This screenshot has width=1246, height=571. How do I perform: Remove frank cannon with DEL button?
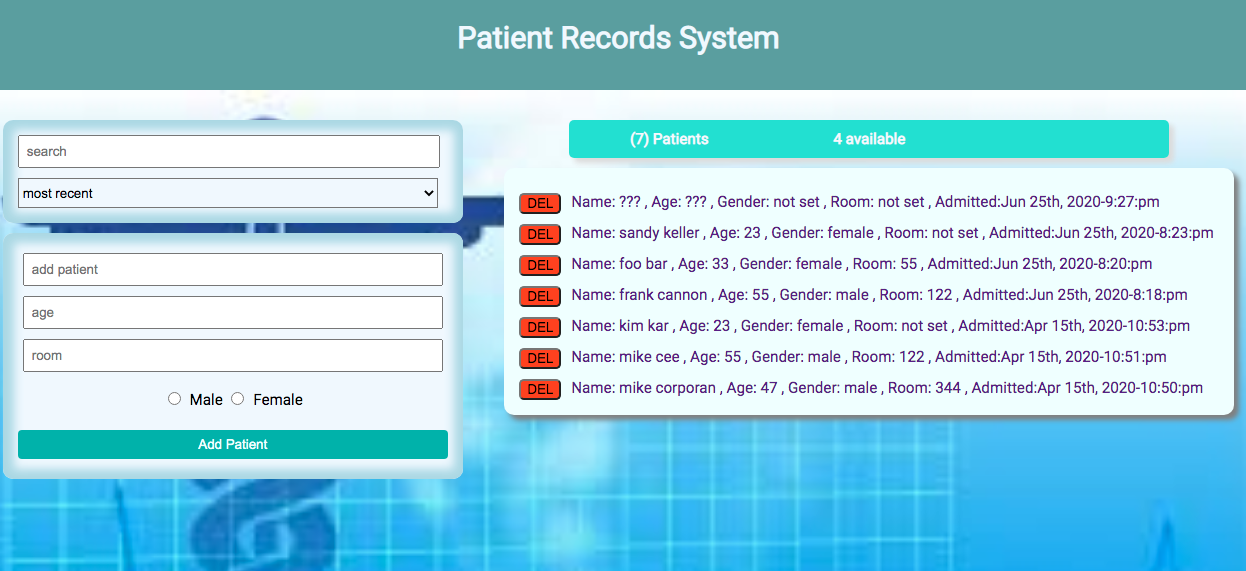click(540, 296)
